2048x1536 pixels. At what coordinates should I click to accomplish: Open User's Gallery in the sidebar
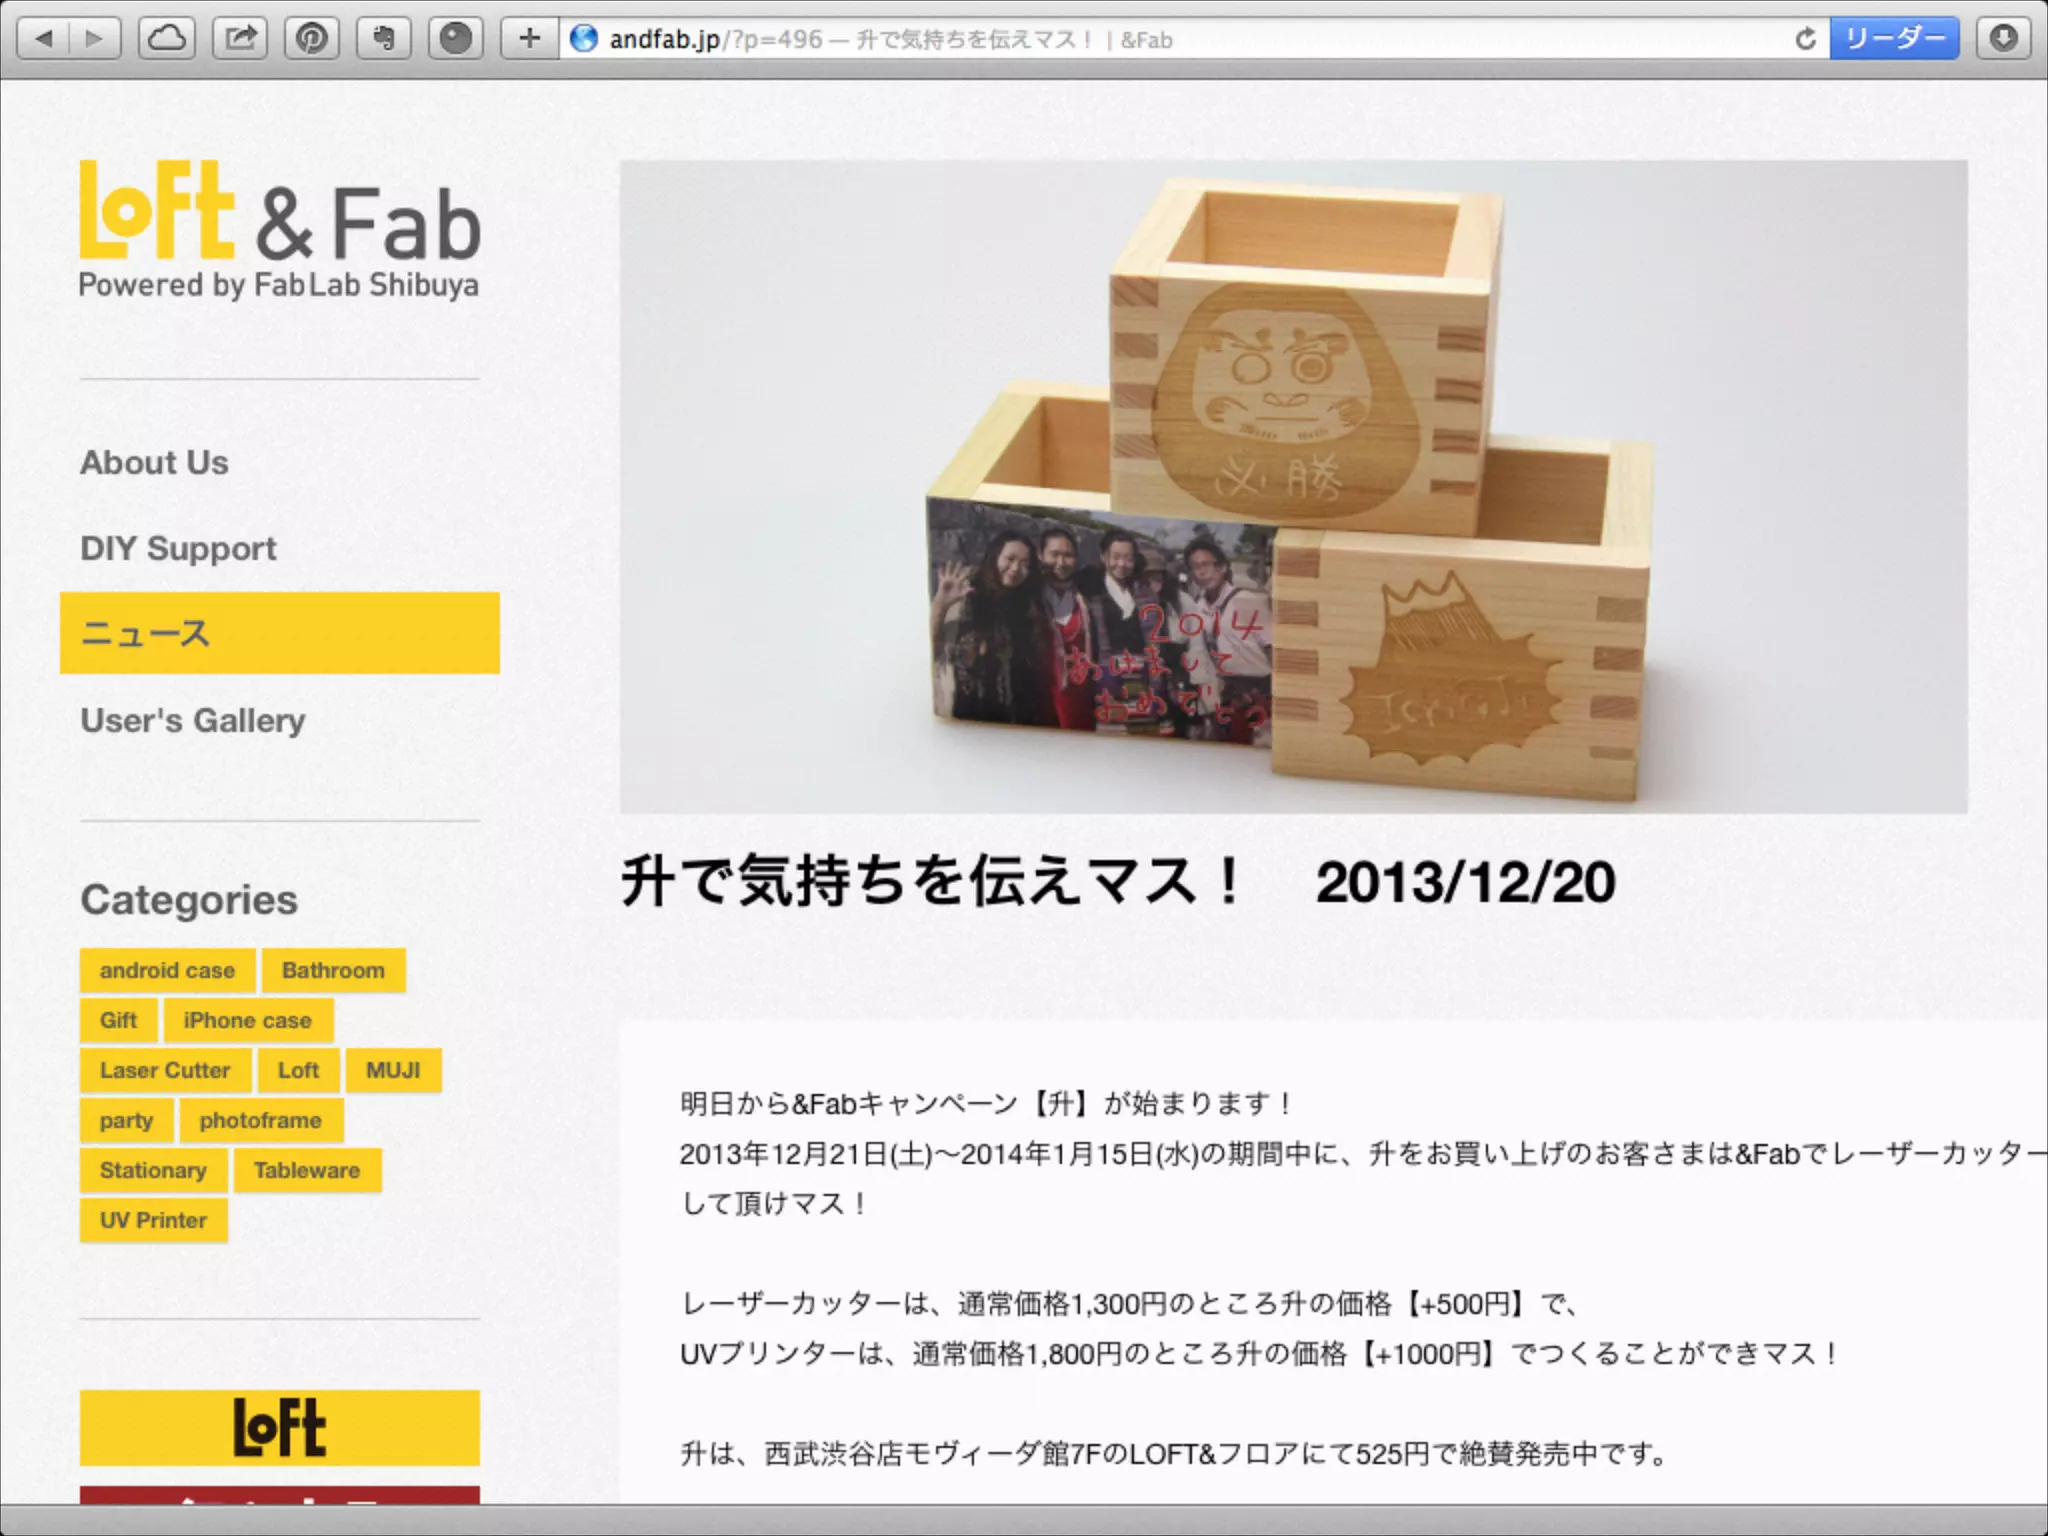coord(193,720)
